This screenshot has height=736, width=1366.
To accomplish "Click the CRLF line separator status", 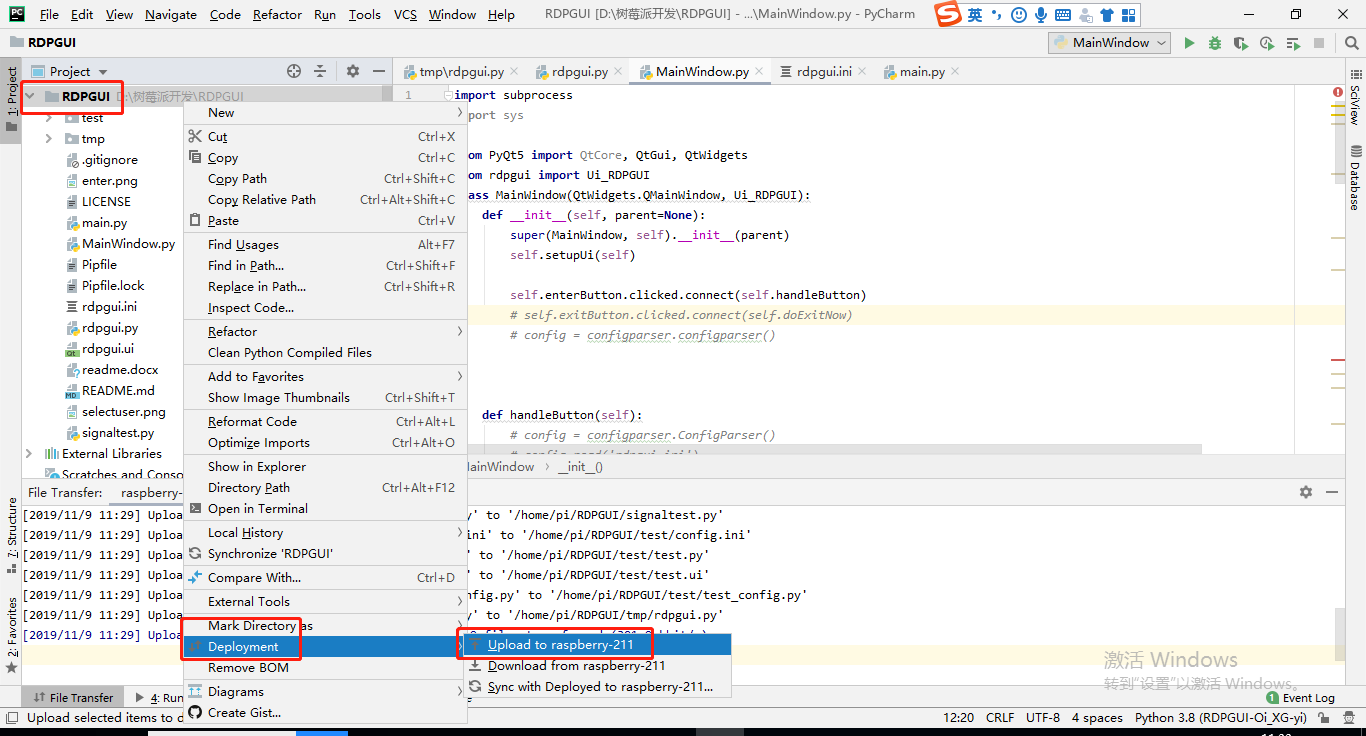I will click(x=1000, y=718).
